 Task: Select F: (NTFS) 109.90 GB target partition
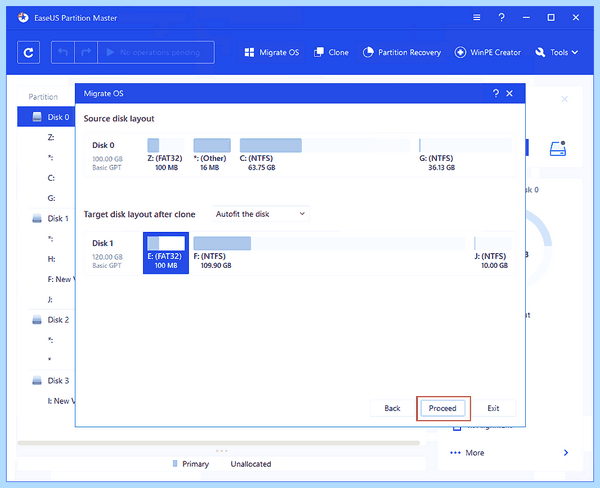coord(329,253)
